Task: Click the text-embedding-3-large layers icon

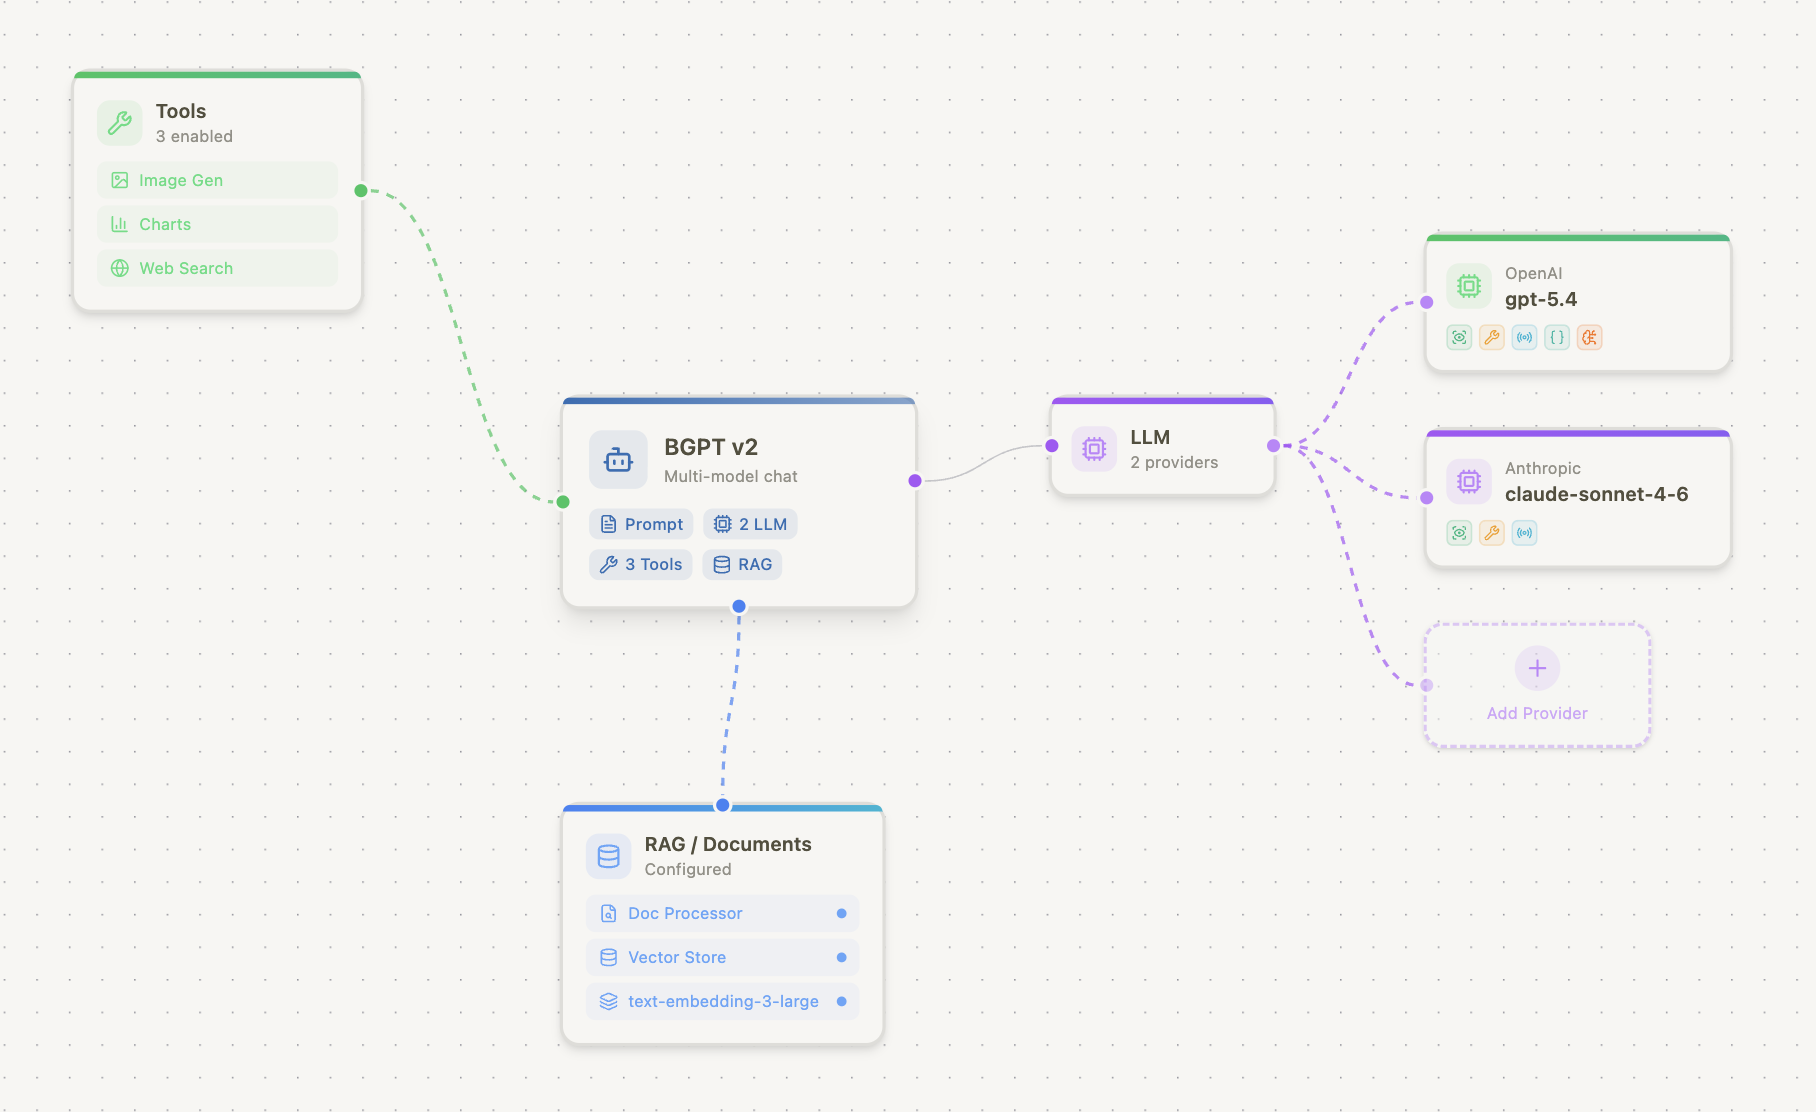Action: pyautogui.click(x=609, y=1001)
